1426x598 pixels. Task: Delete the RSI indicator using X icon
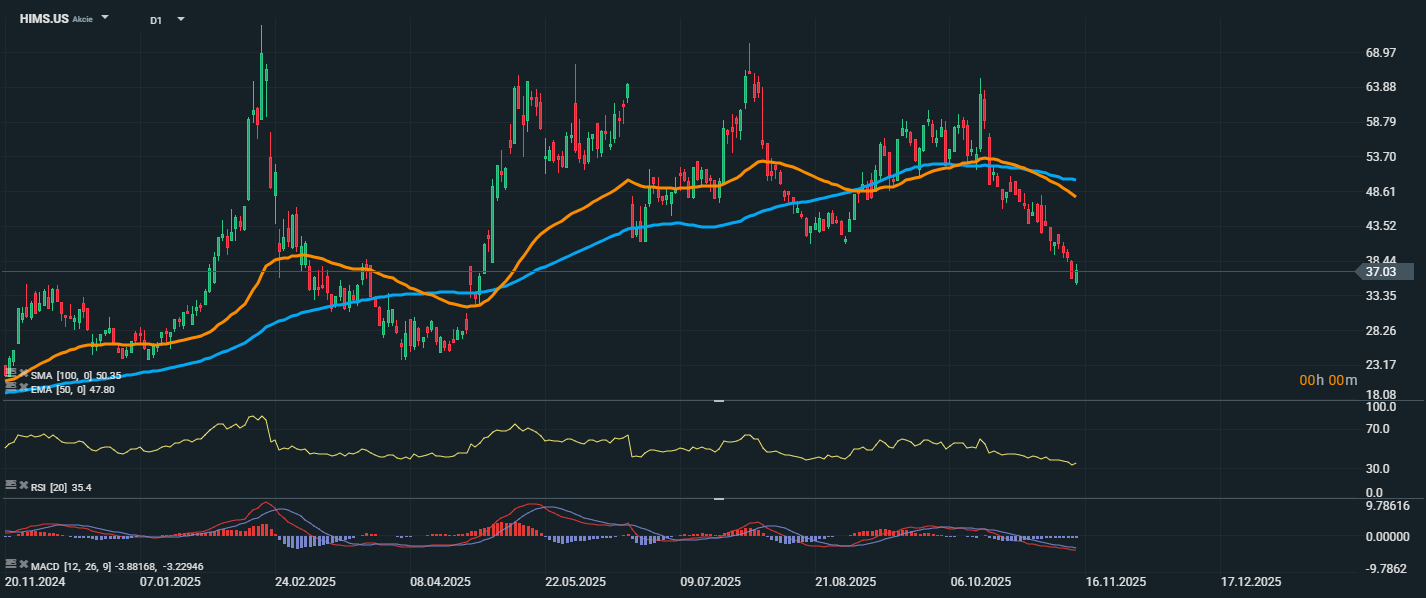(23, 484)
